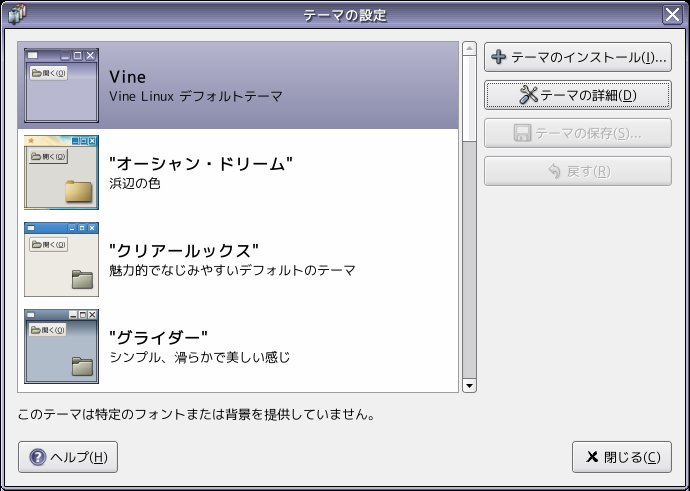The height and width of the screenshot is (491, 690).
Task: Click the "浜辺の色" description text
Action: (x=135, y=183)
